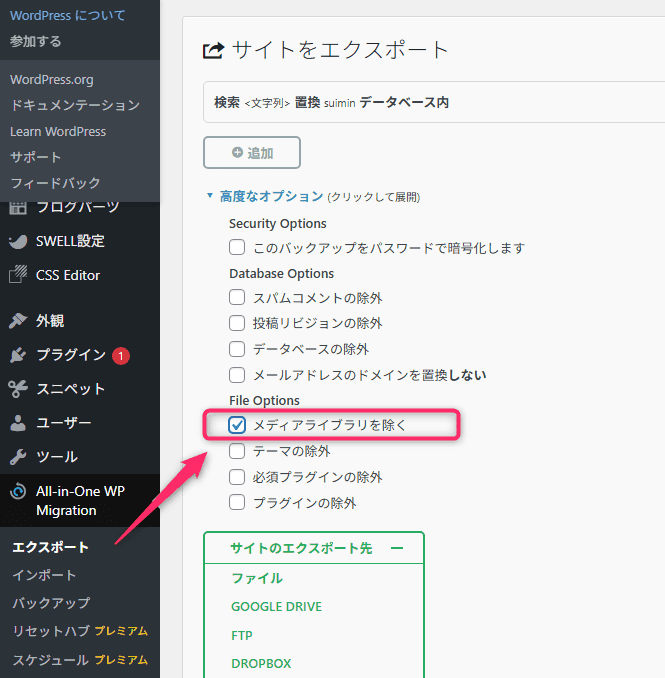Click the スニペット scissors icon
The width and height of the screenshot is (665, 678).
18,389
